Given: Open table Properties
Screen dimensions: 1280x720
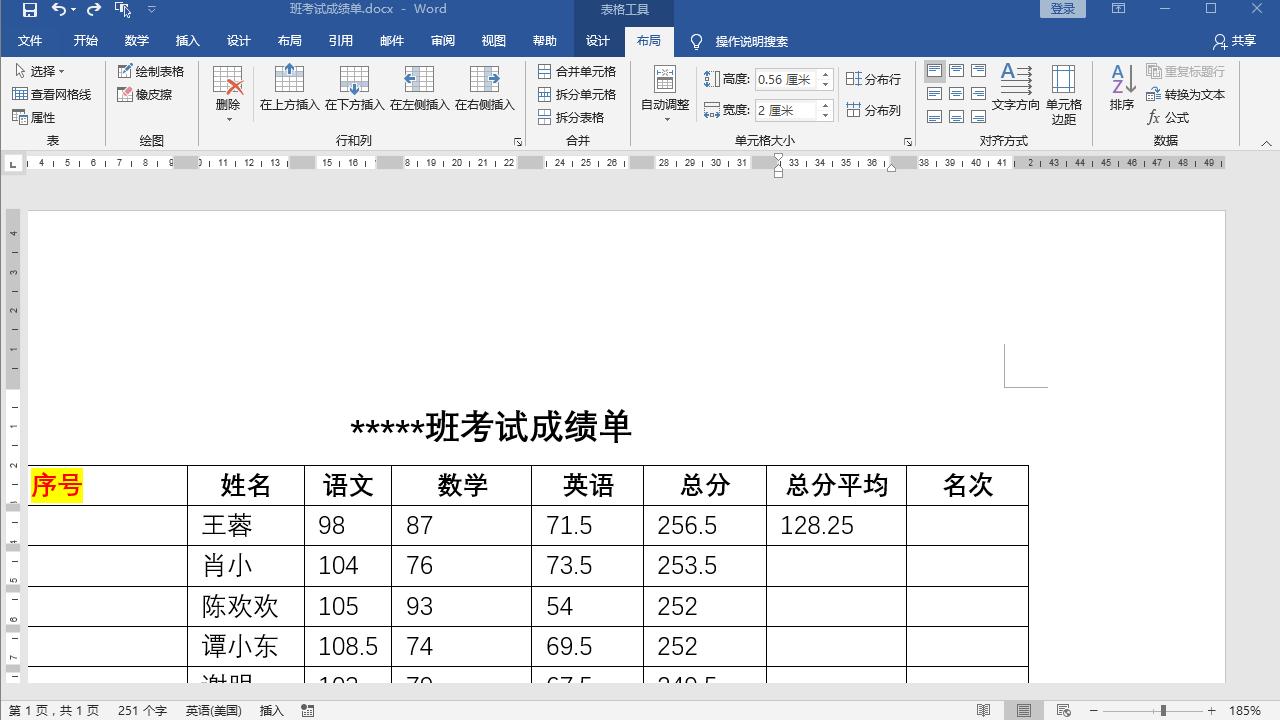Looking at the screenshot, I should click(41, 117).
